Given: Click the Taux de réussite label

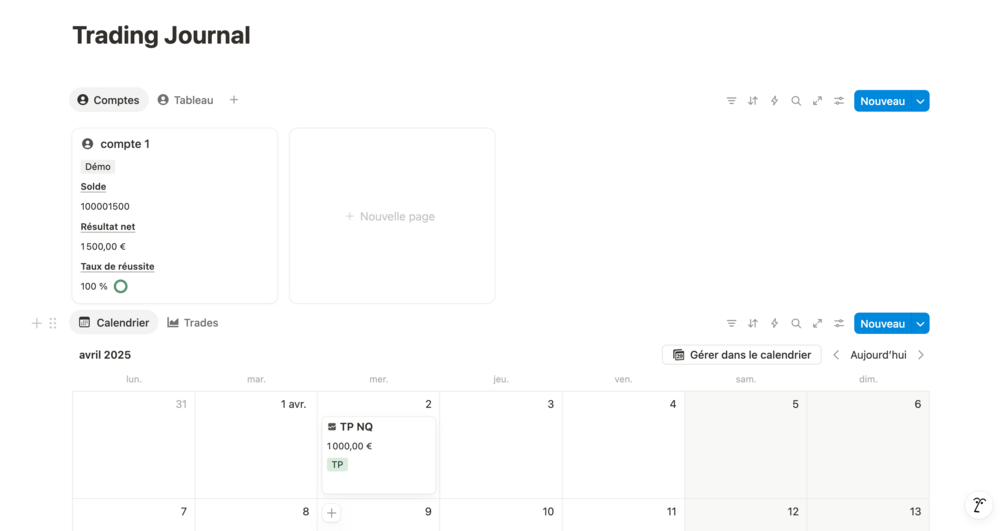Looking at the screenshot, I should pyautogui.click(x=117, y=266).
